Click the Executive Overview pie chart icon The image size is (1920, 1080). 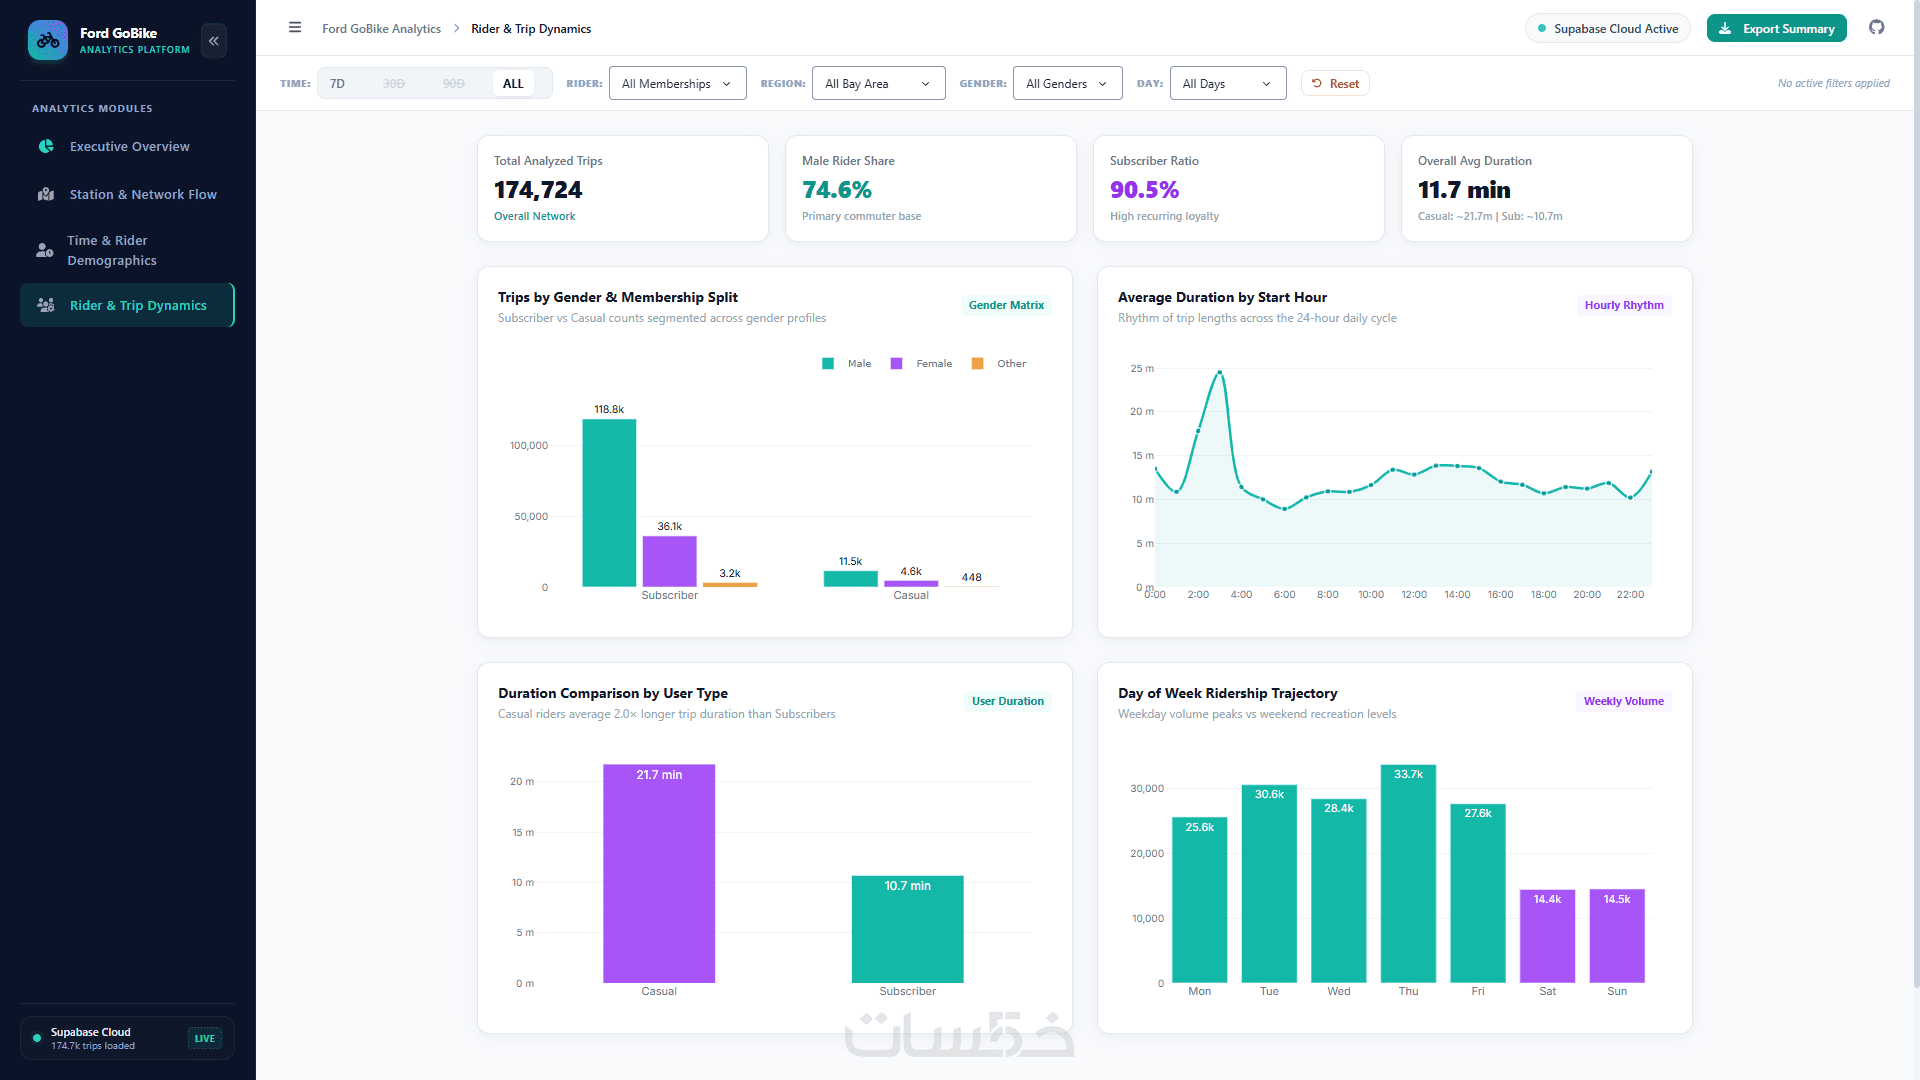[46, 146]
